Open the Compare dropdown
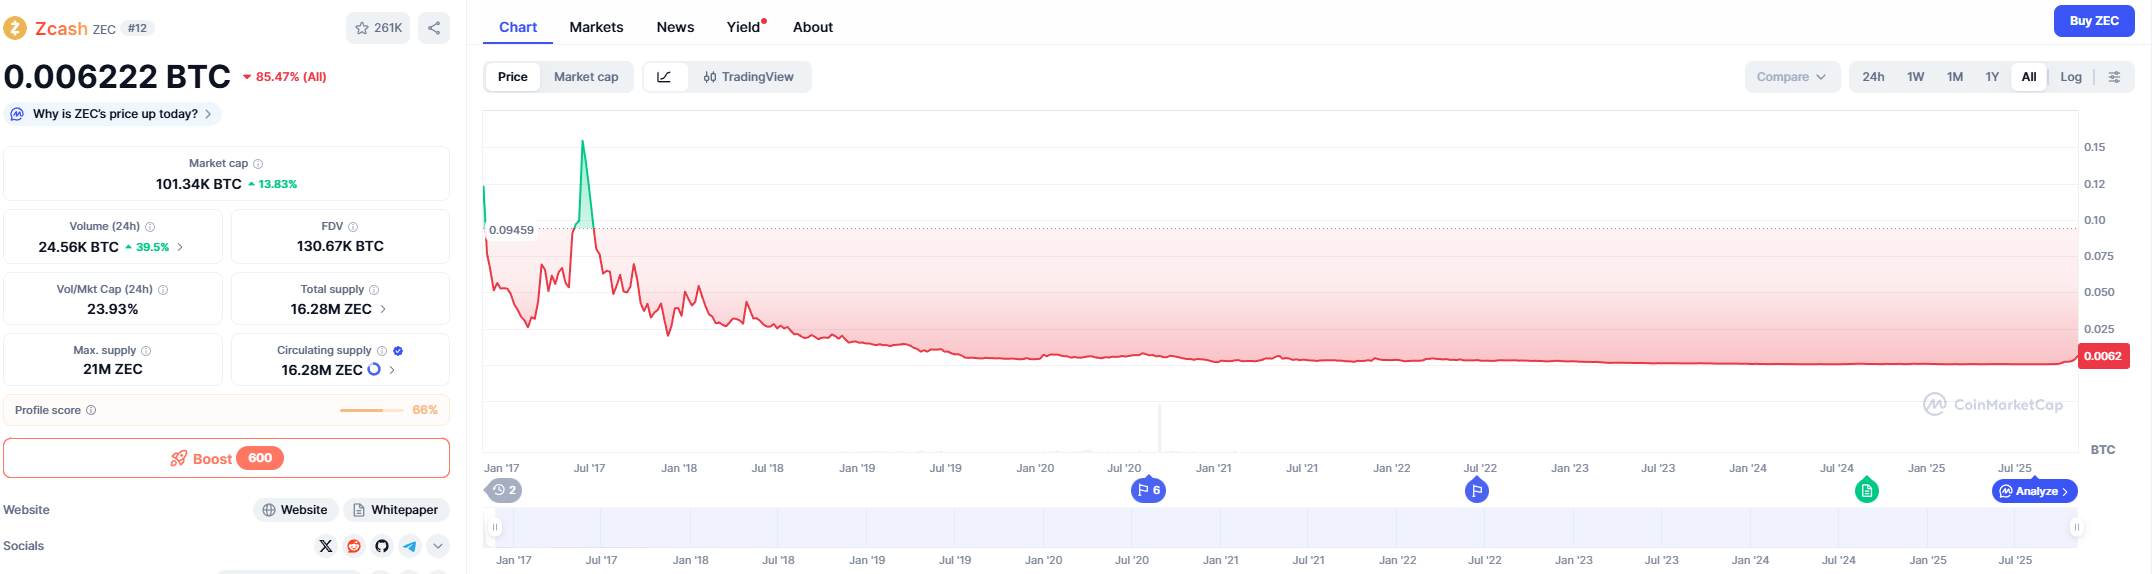 point(1791,77)
